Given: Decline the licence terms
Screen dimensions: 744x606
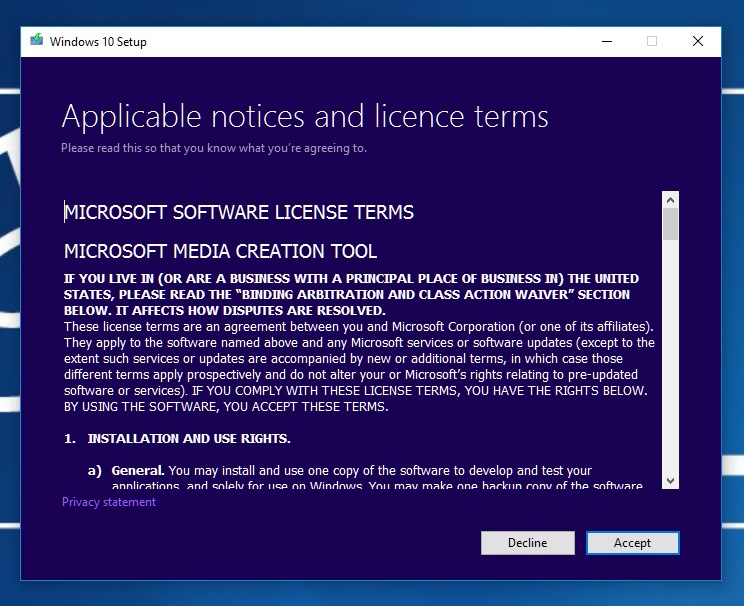Looking at the screenshot, I should click(528, 542).
